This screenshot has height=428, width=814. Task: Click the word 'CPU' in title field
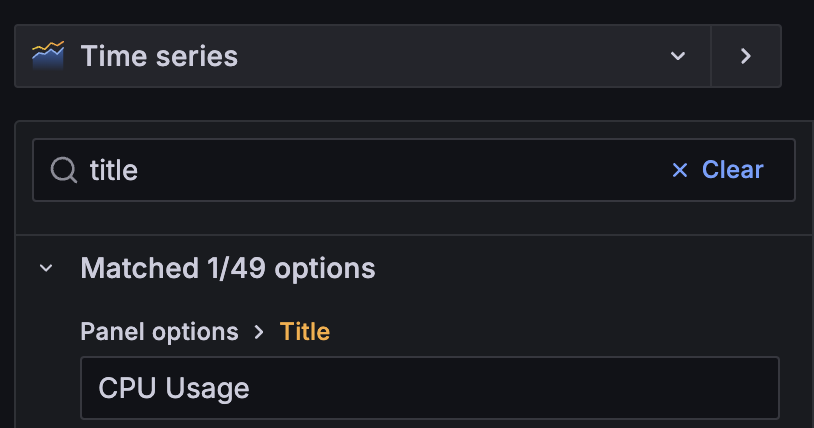point(122,388)
